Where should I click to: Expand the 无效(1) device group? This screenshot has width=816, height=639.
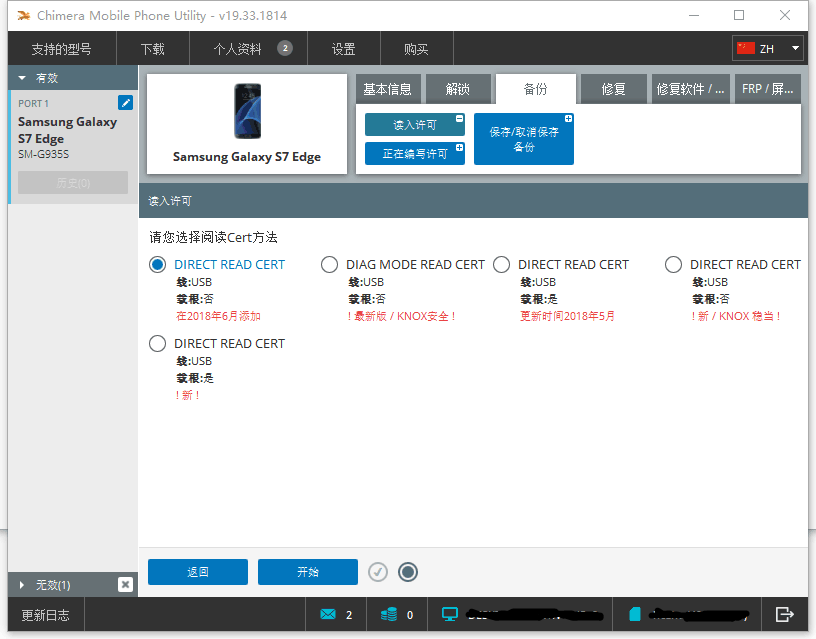pos(22,585)
